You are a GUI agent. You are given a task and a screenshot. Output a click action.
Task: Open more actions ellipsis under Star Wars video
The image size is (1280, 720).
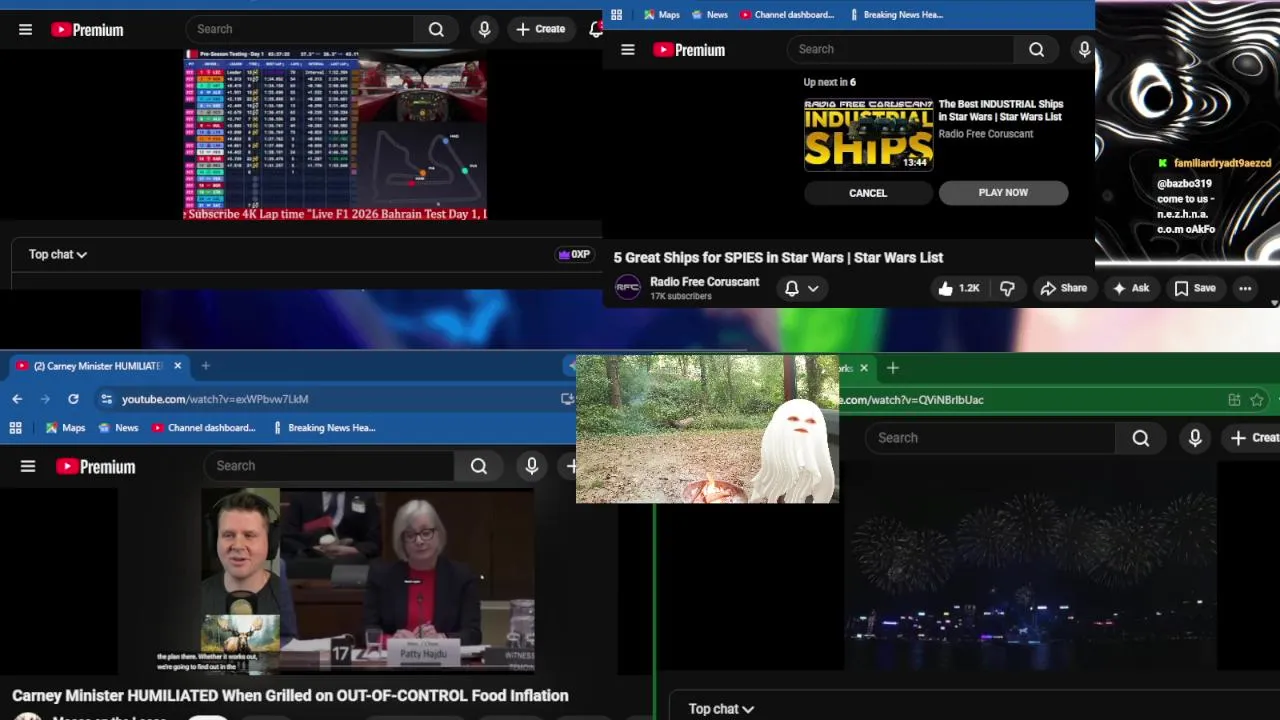(1245, 288)
